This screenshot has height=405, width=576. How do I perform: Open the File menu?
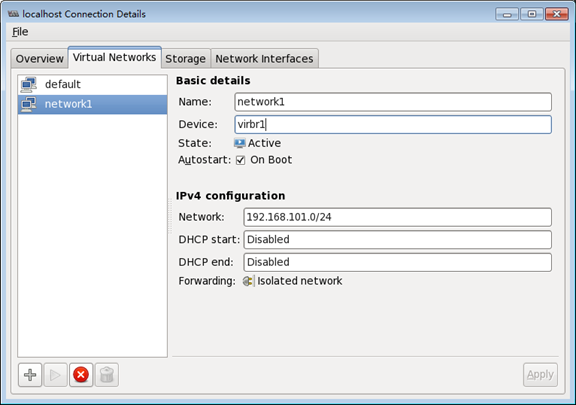tap(20, 32)
